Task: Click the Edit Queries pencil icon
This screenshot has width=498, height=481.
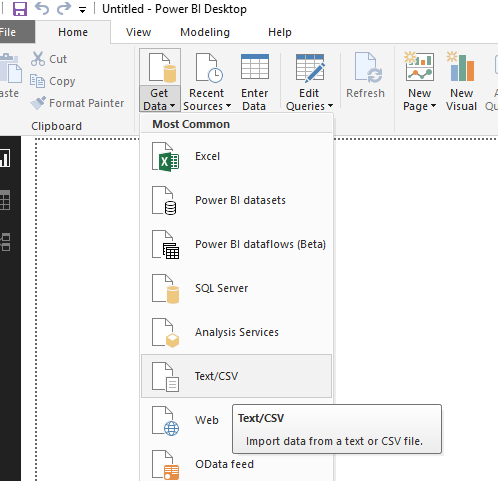Action: (310, 68)
